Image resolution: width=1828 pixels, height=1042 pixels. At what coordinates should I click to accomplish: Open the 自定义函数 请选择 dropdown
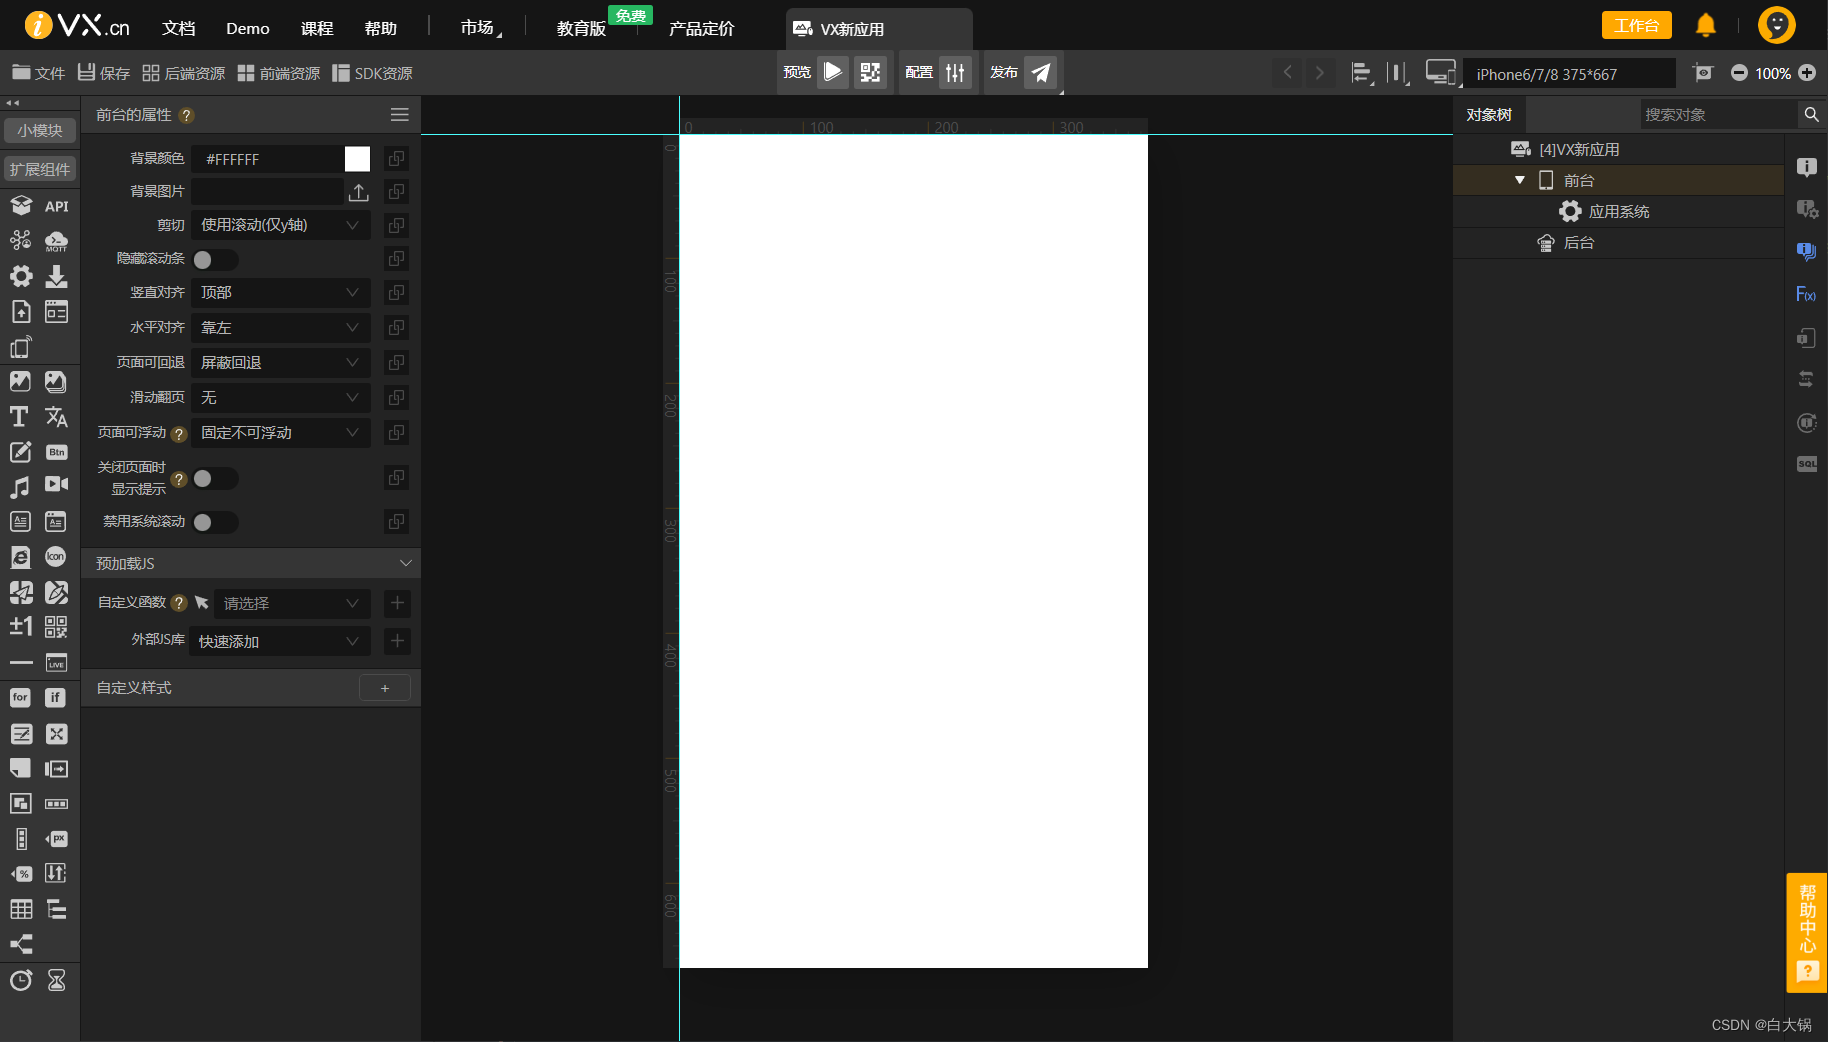point(292,603)
